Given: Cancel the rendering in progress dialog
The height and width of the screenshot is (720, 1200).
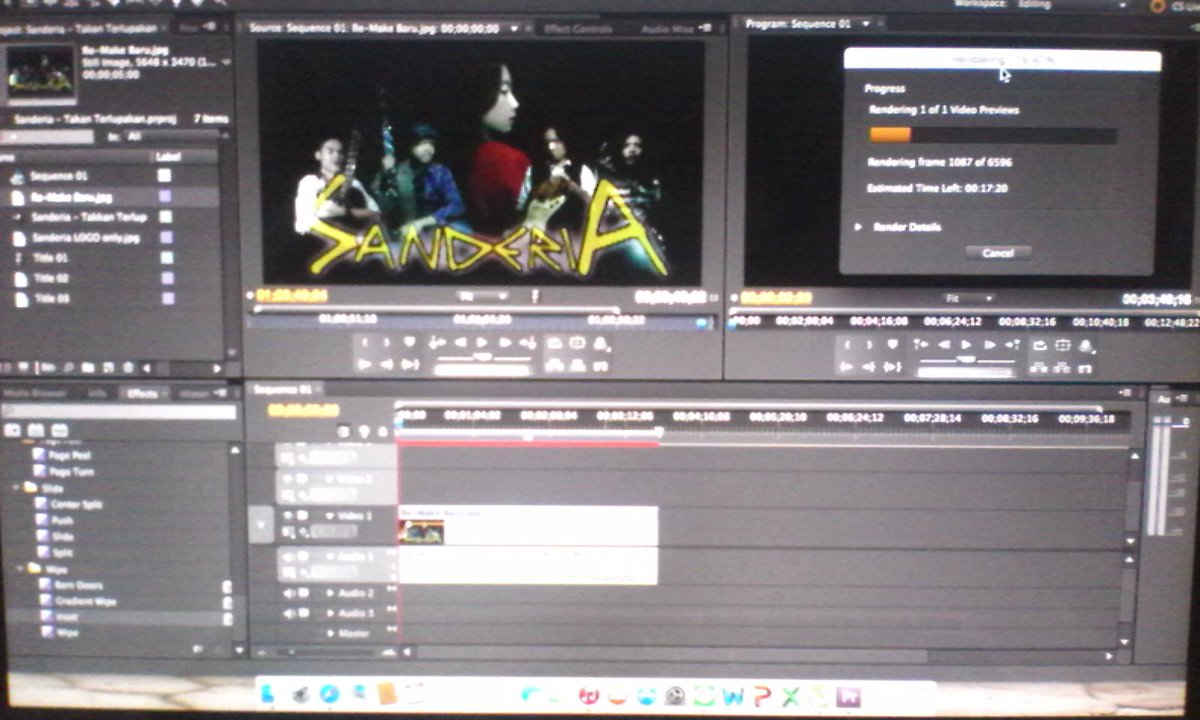Looking at the screenshot, I should [x=998, y=253].
